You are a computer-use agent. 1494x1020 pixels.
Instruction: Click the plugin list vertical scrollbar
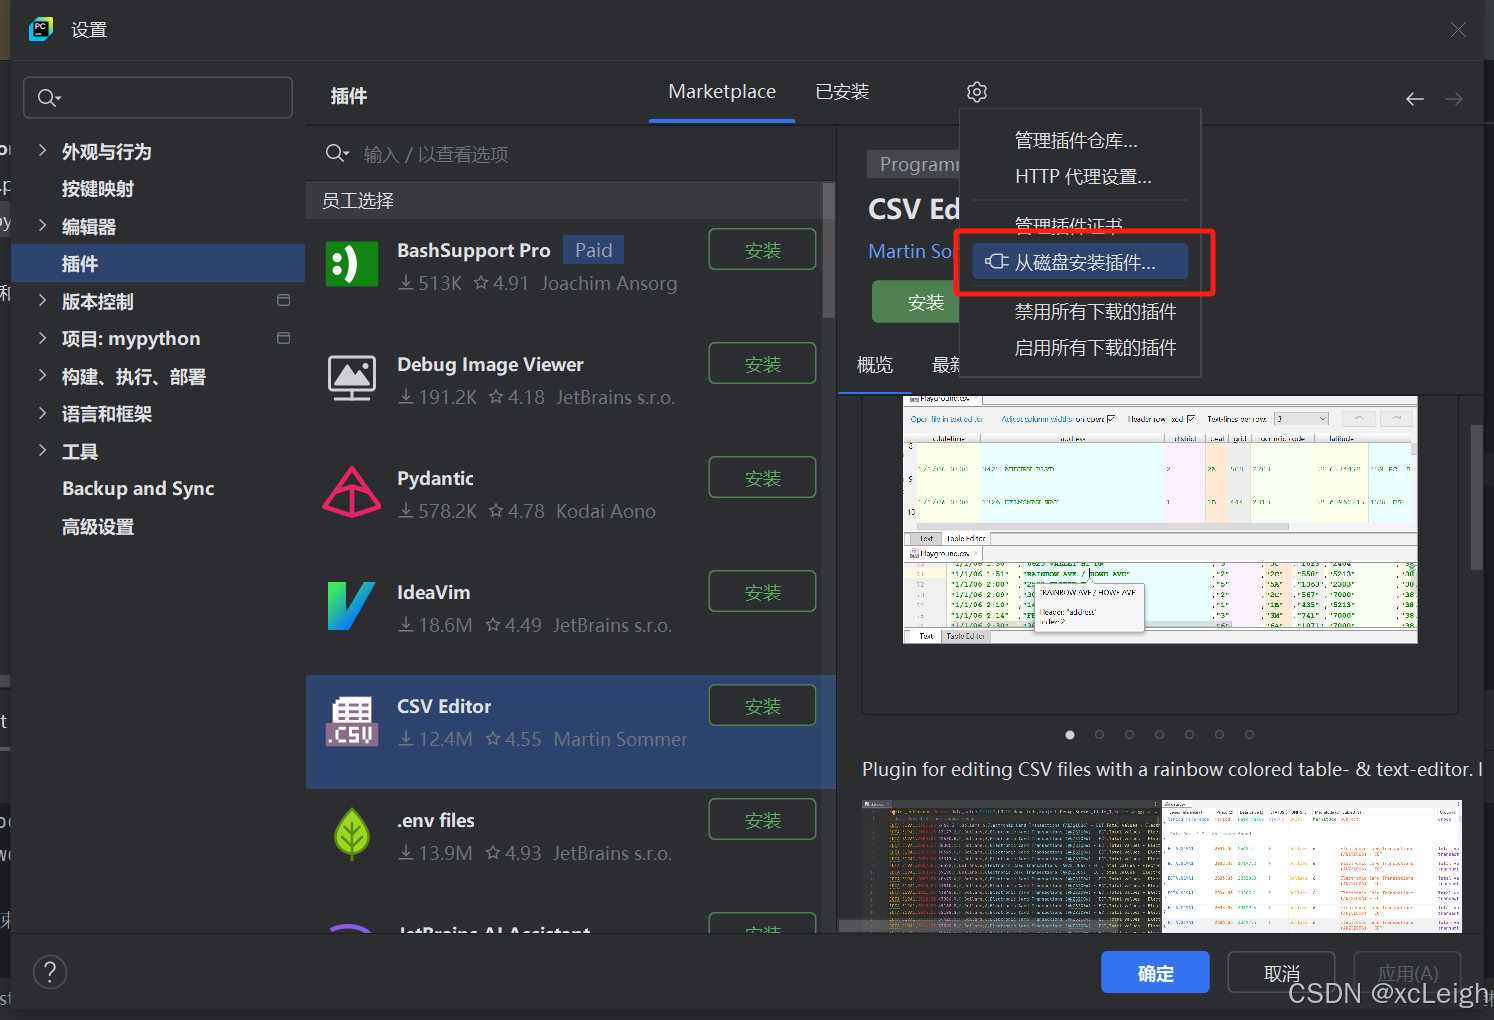(x=829, y=250)
